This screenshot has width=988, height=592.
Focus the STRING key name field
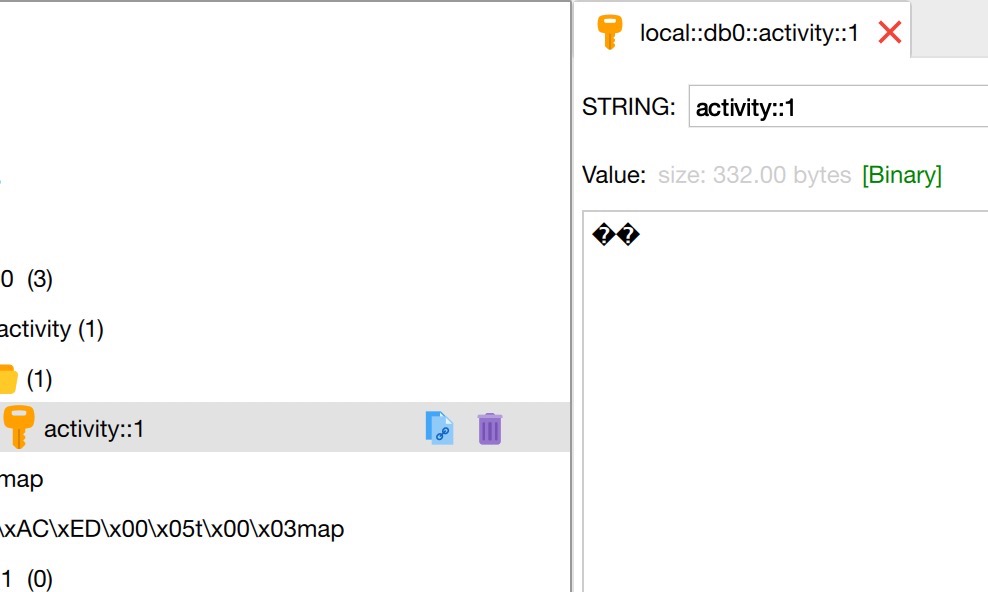pos(838,106)
